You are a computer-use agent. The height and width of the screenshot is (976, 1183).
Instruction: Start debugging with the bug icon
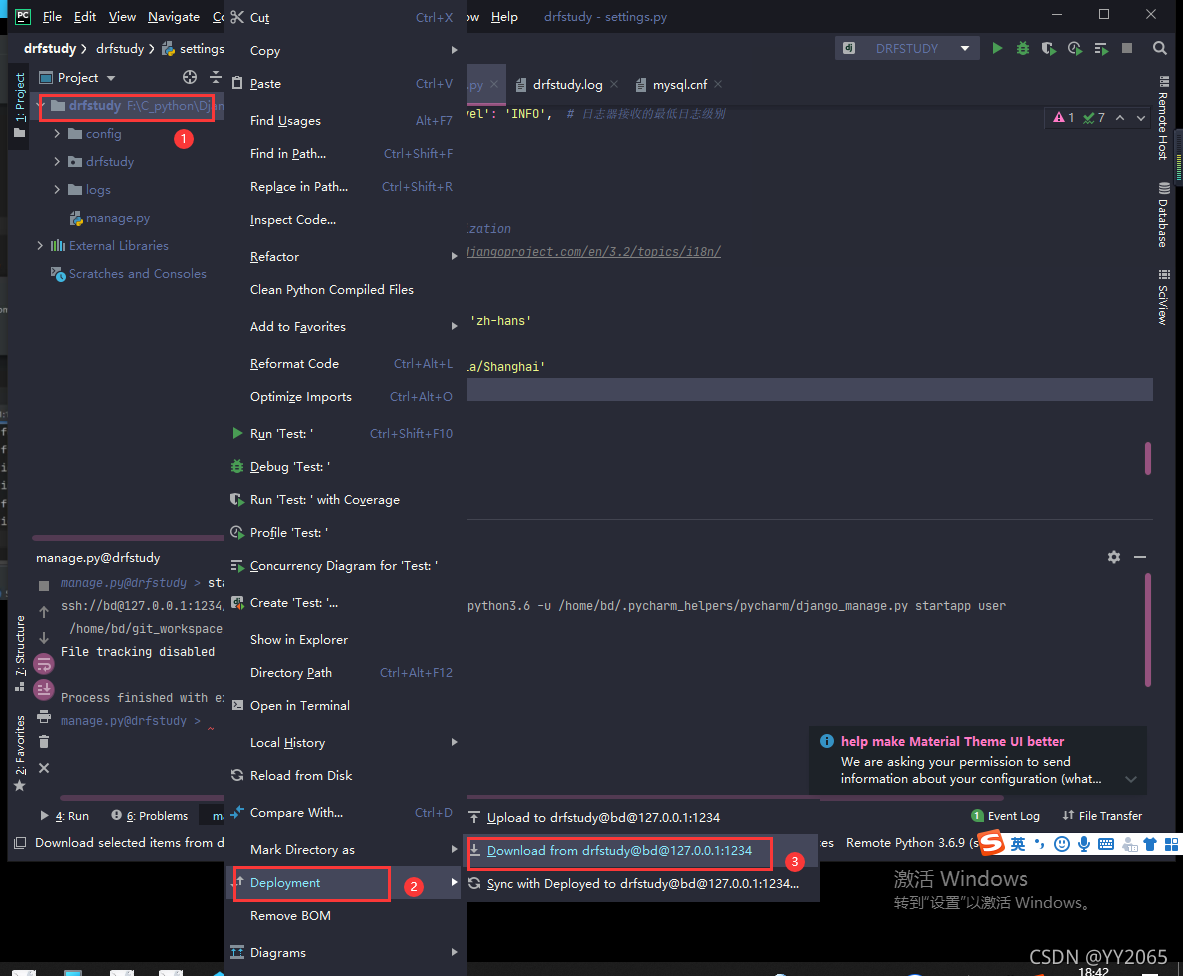pyautogui.click(x=1023, y=48)
